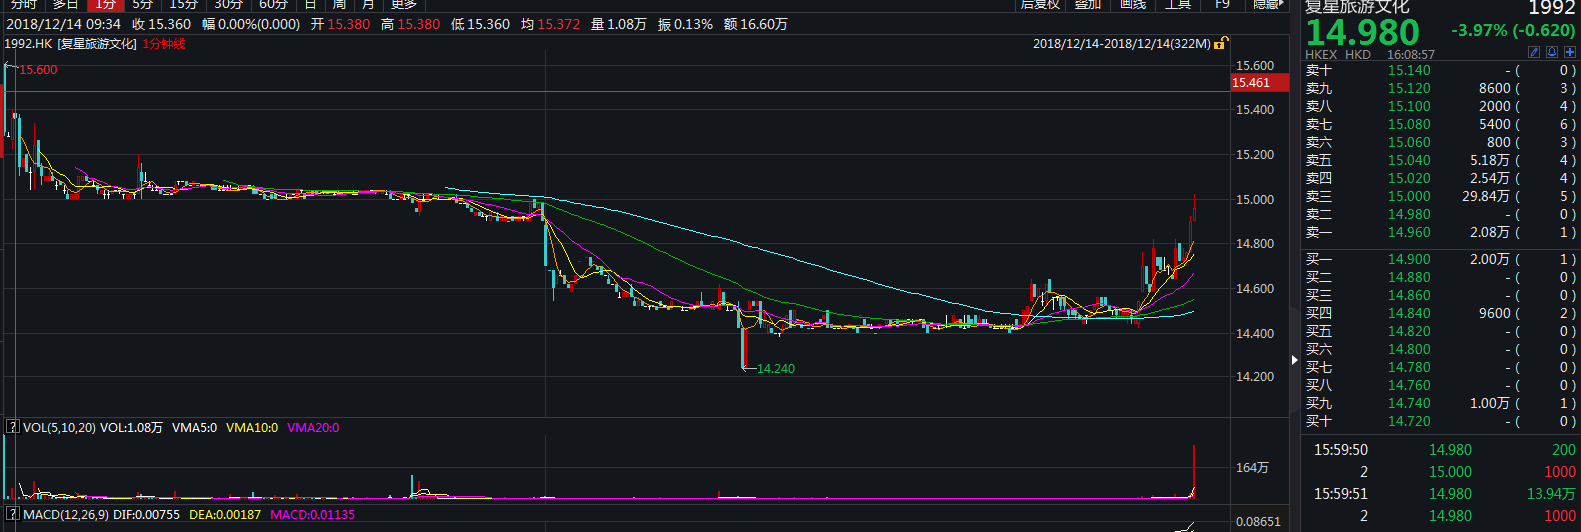Click the 0.08651 MACD axis value
This screenshot has height=532, width=1581.
(x=1258, y=522)
